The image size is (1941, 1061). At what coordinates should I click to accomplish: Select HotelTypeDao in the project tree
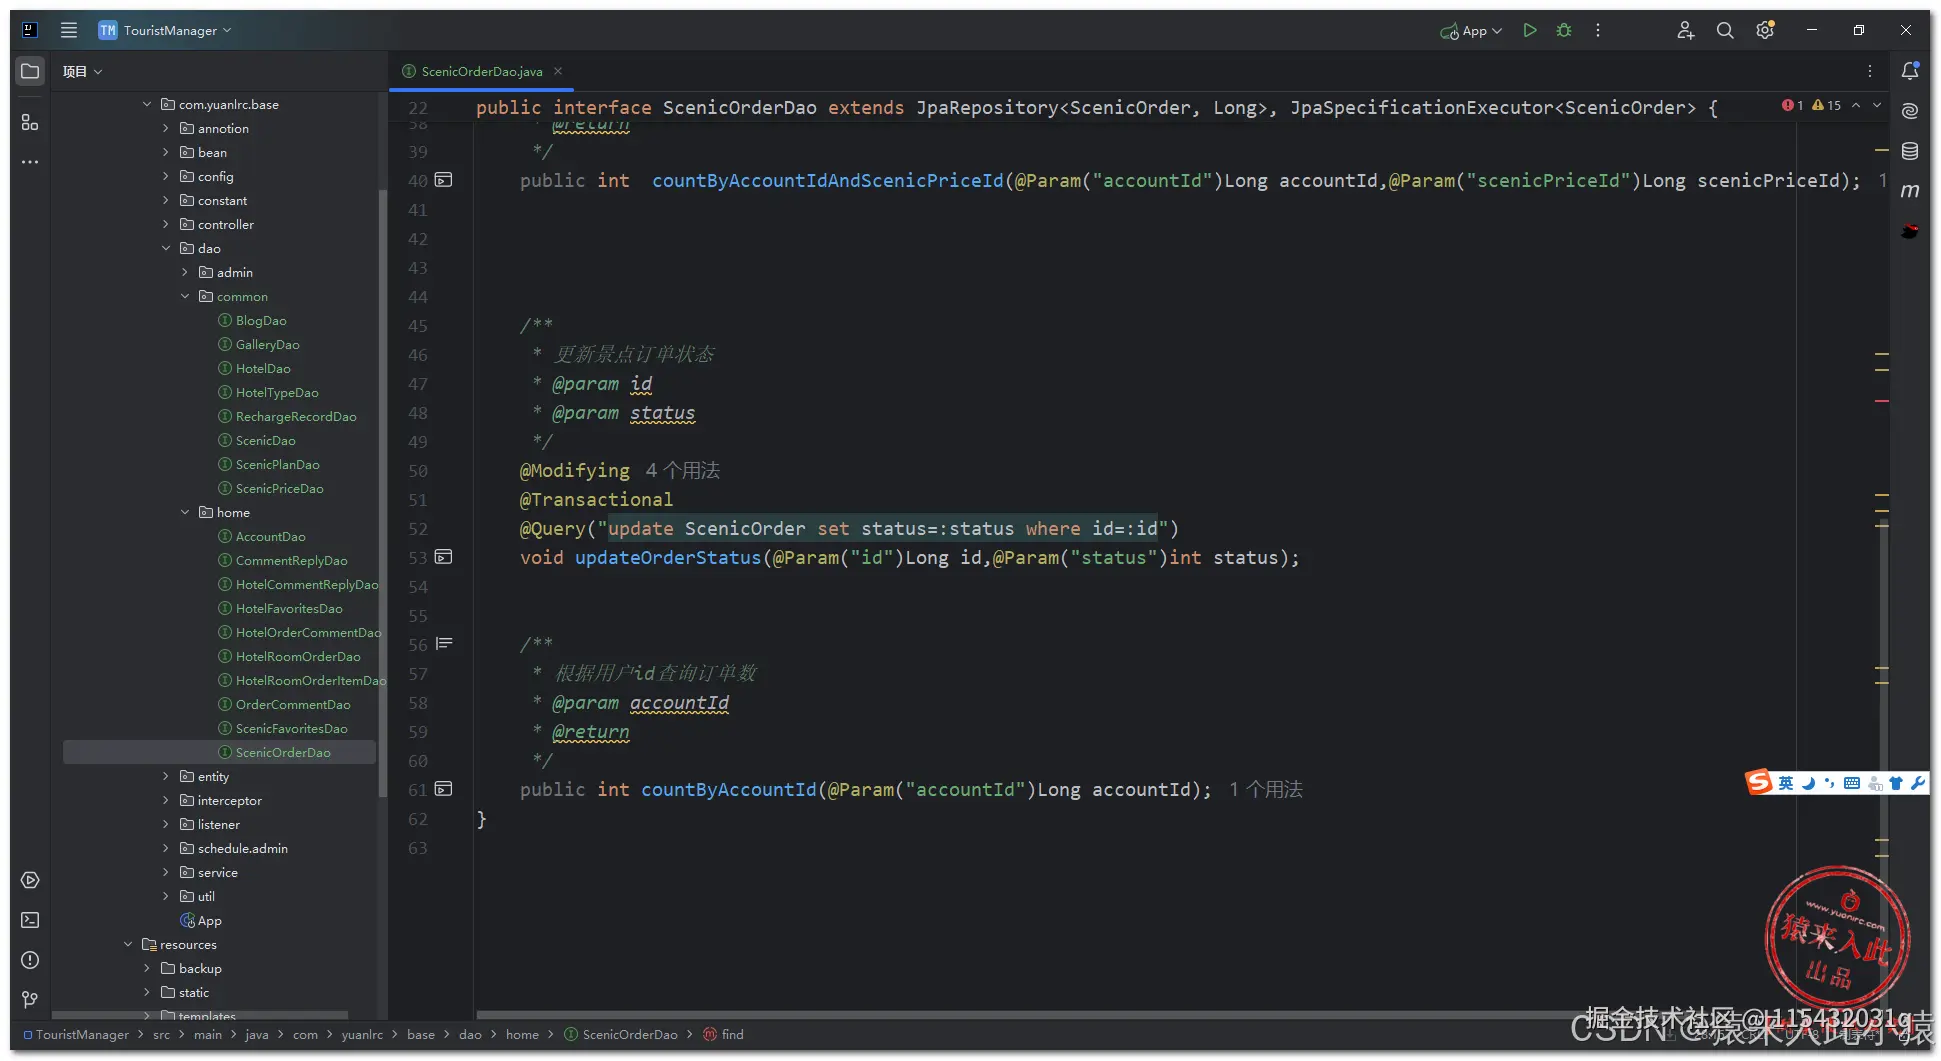(277, 392)
